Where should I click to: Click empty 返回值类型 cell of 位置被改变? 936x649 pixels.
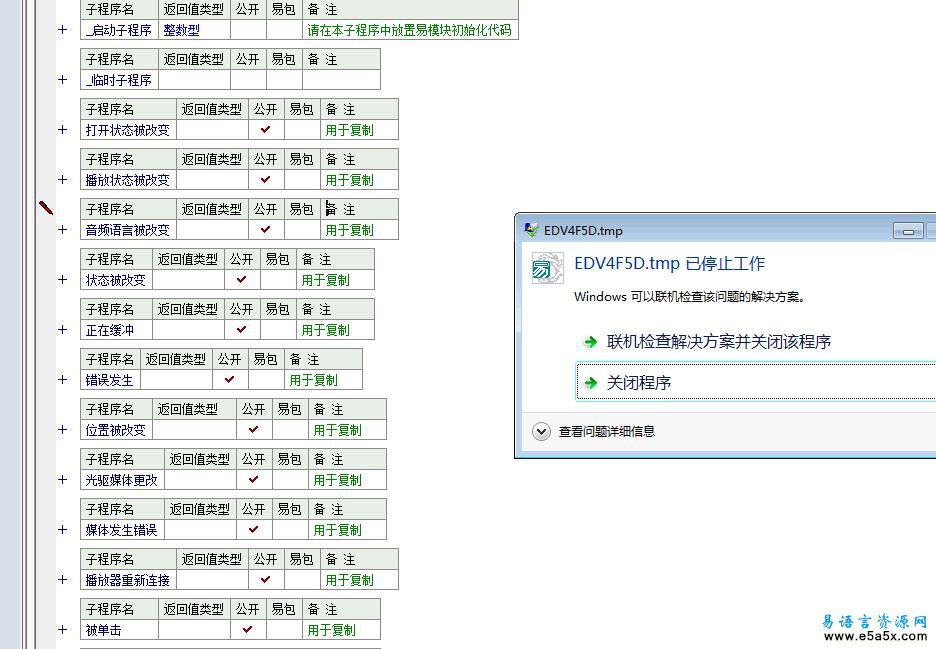click(x=195, y=430)
